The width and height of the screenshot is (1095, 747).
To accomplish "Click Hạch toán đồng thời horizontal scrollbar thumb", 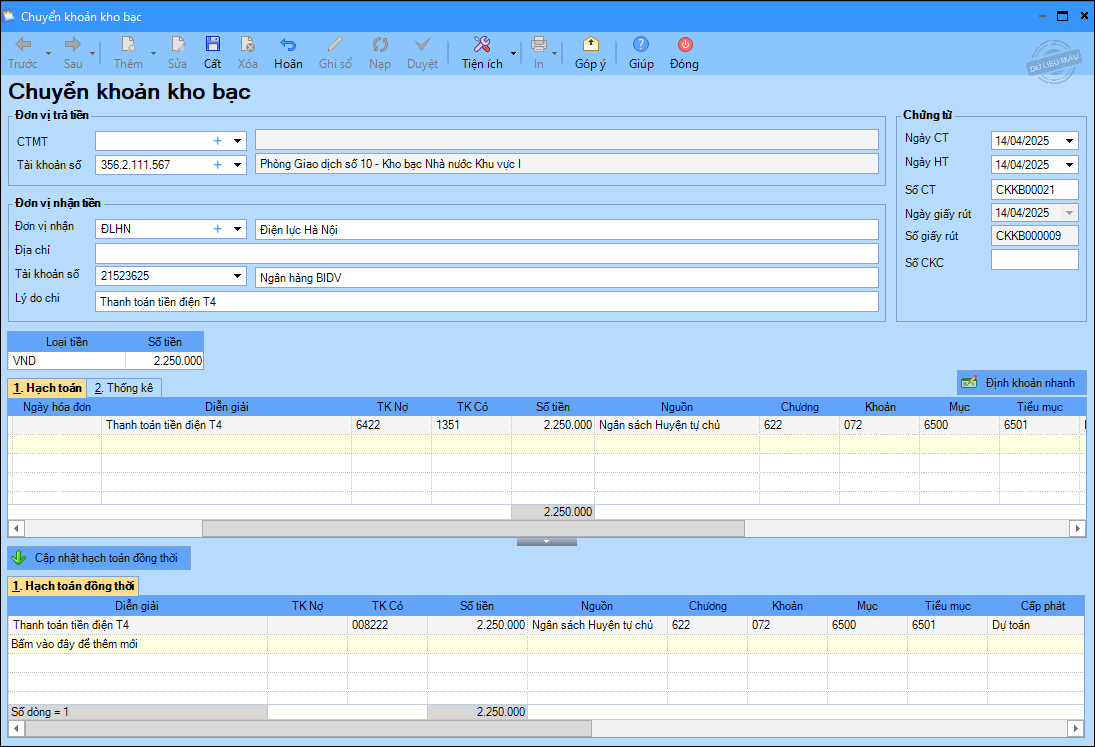I will click(x=308, y=729).
